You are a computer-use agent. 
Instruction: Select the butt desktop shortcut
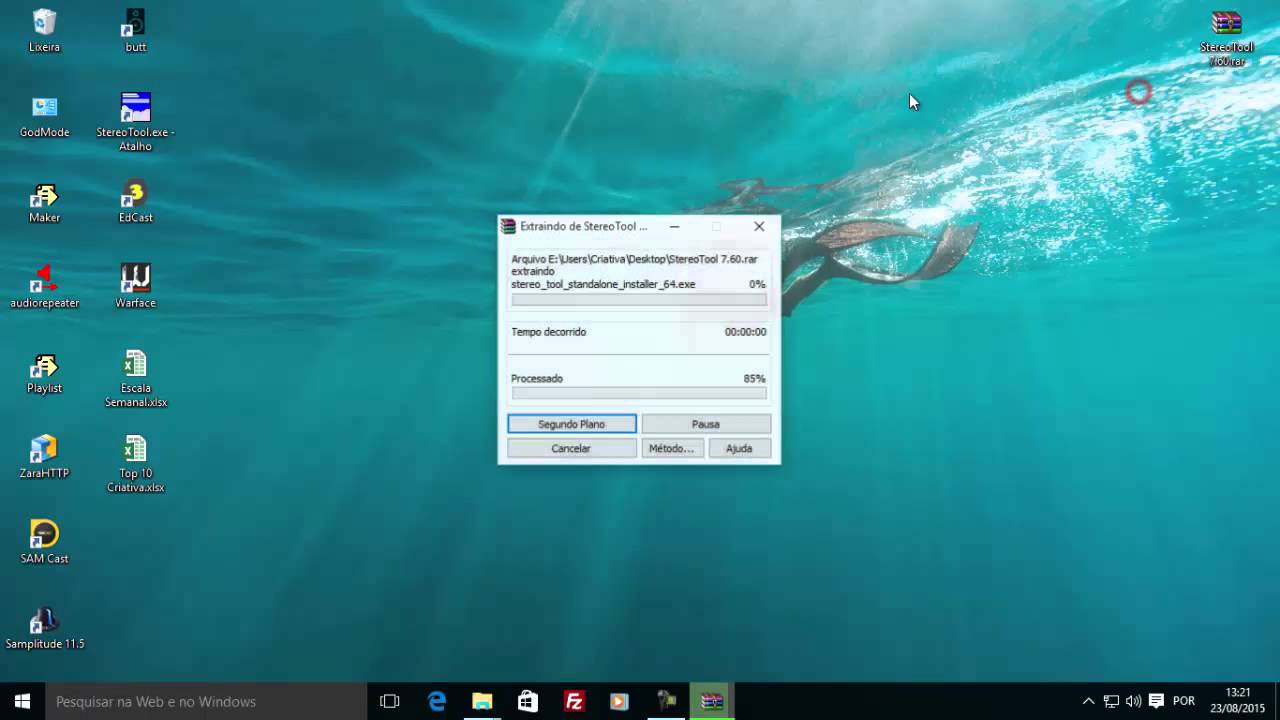[x=135, y=30]
